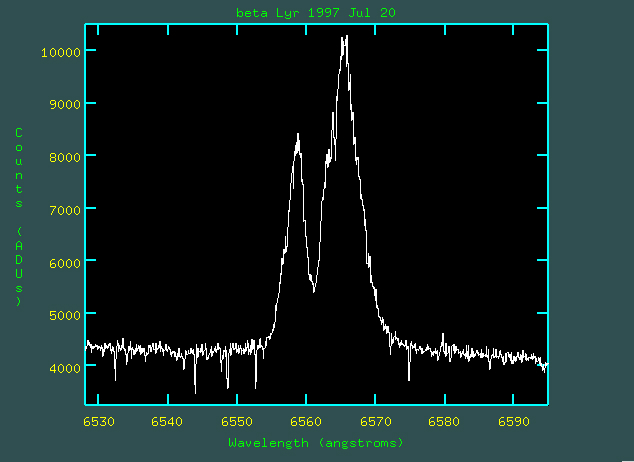Image resolution: width=634 pixels, height=462 pixels.
Task: Click the y-axis value 10000
Action: pyautogui.click(x=61, y=52)
